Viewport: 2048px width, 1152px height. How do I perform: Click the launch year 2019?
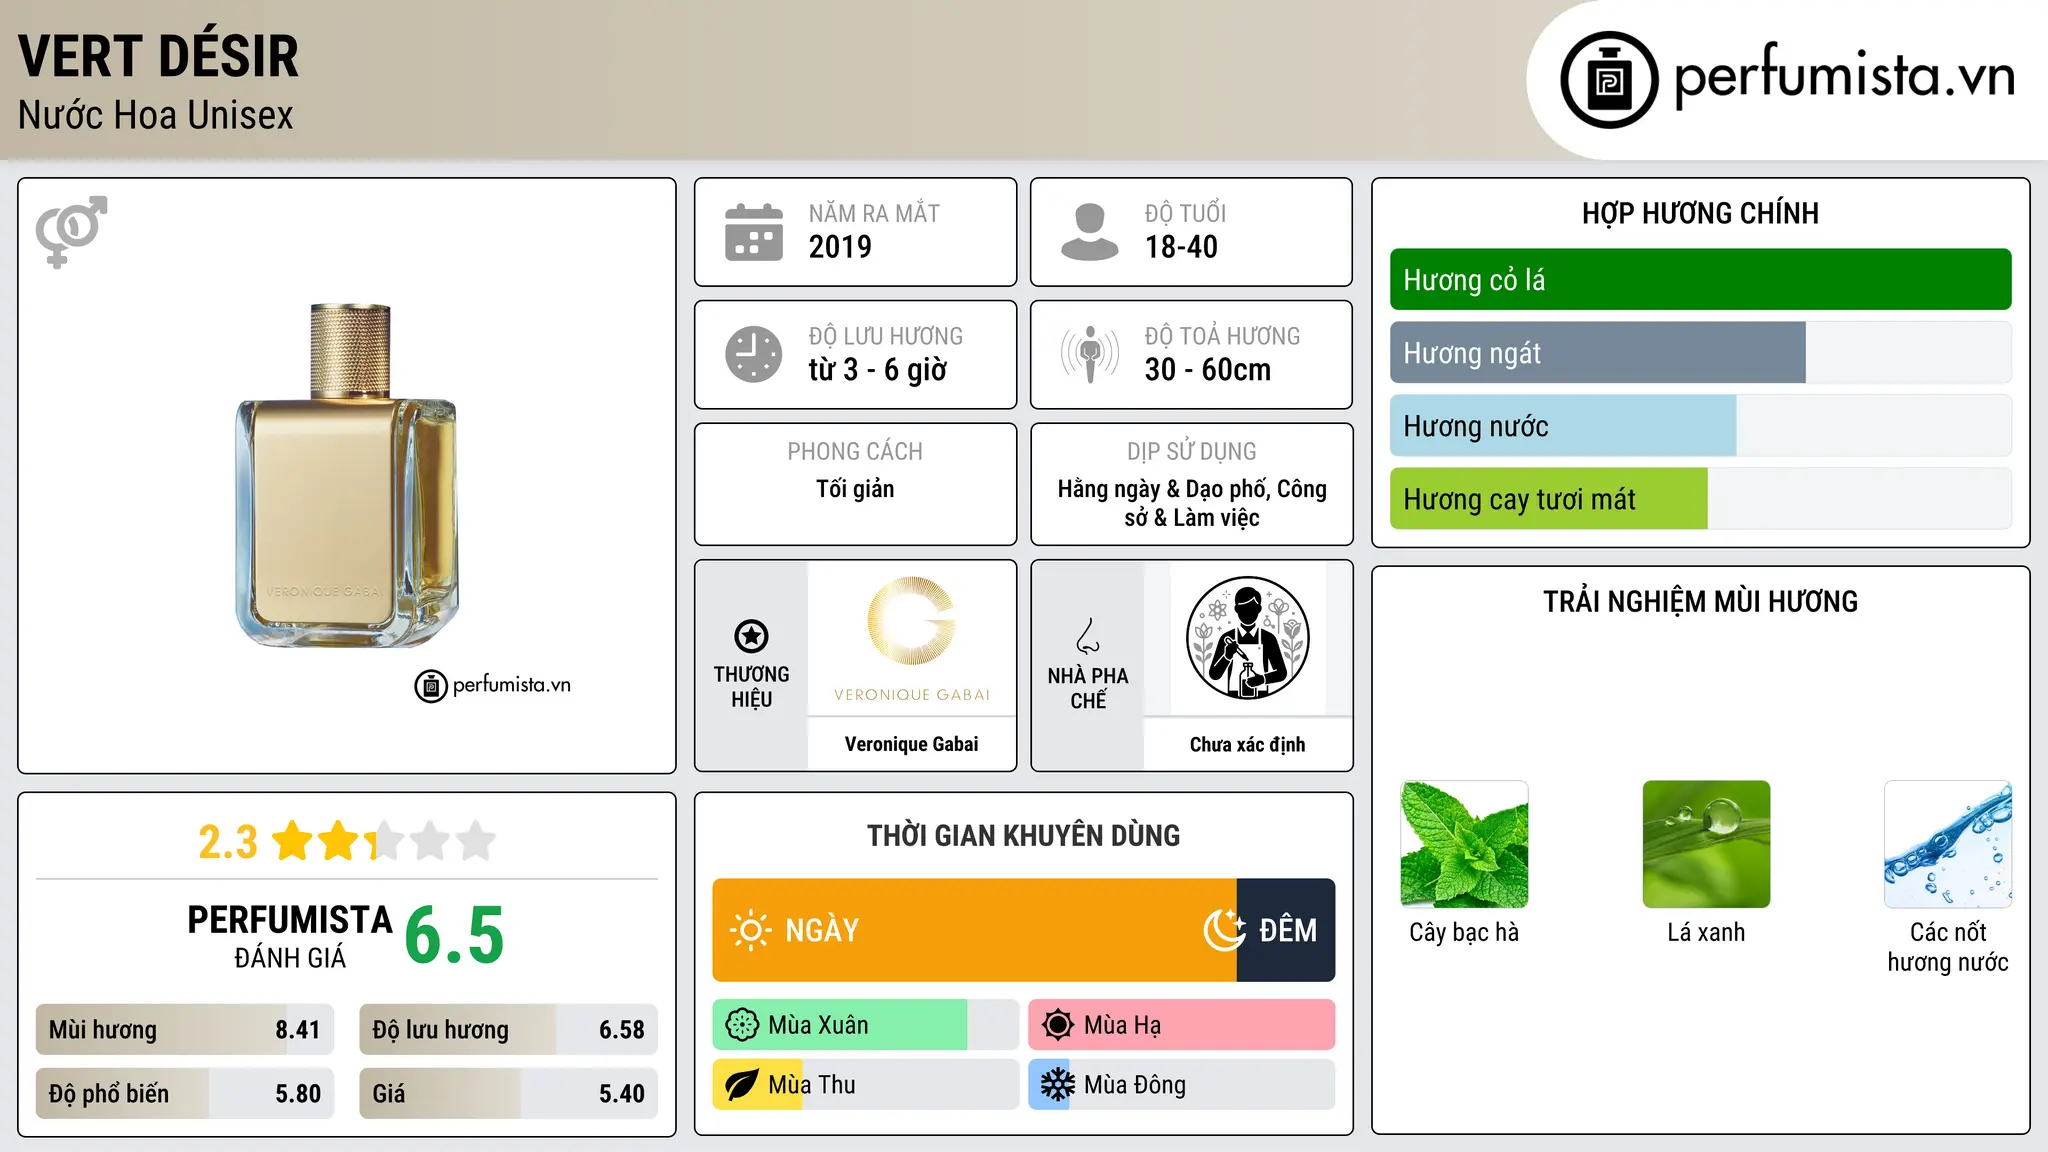click(x=840, y=247)
